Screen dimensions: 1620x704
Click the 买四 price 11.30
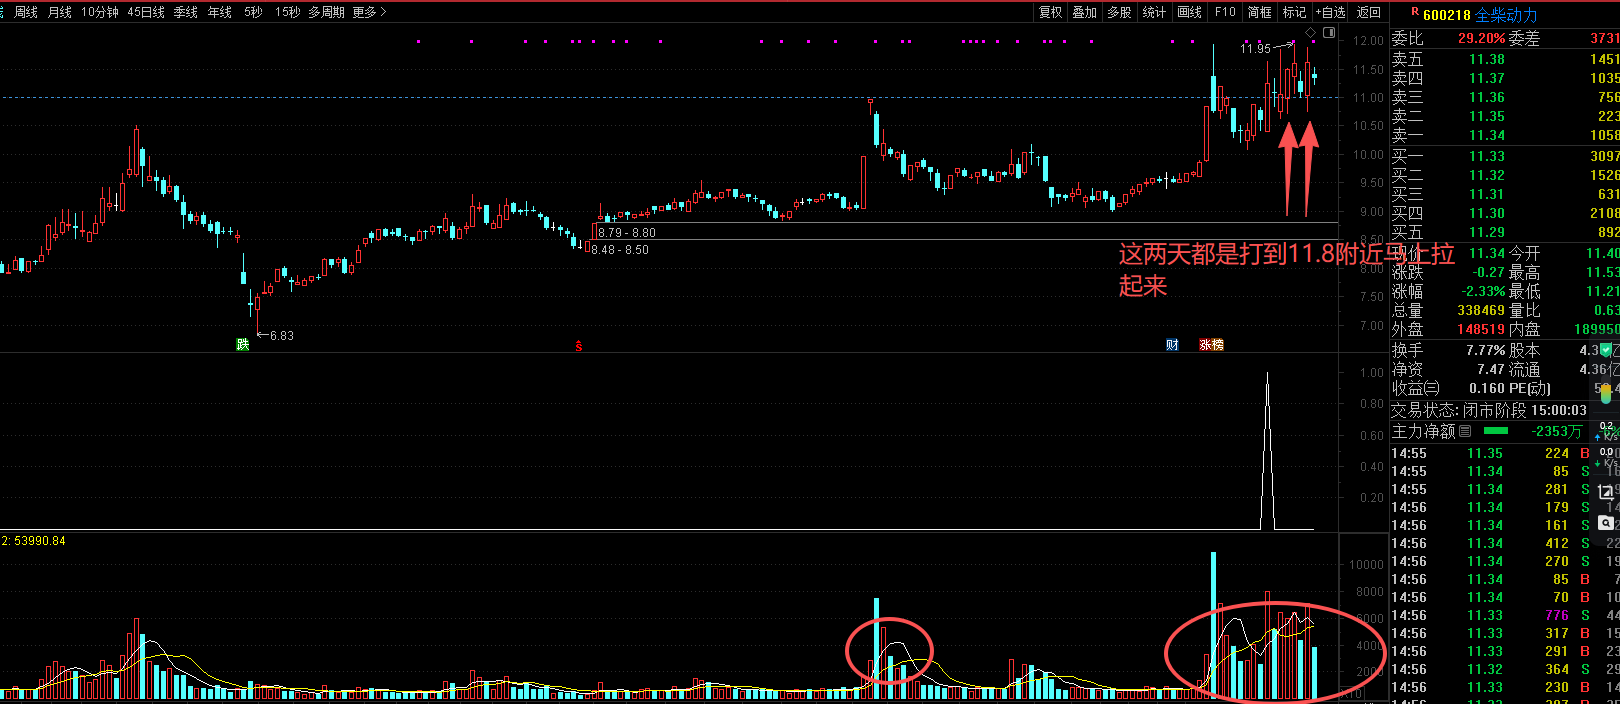[x=1486, y=213]
